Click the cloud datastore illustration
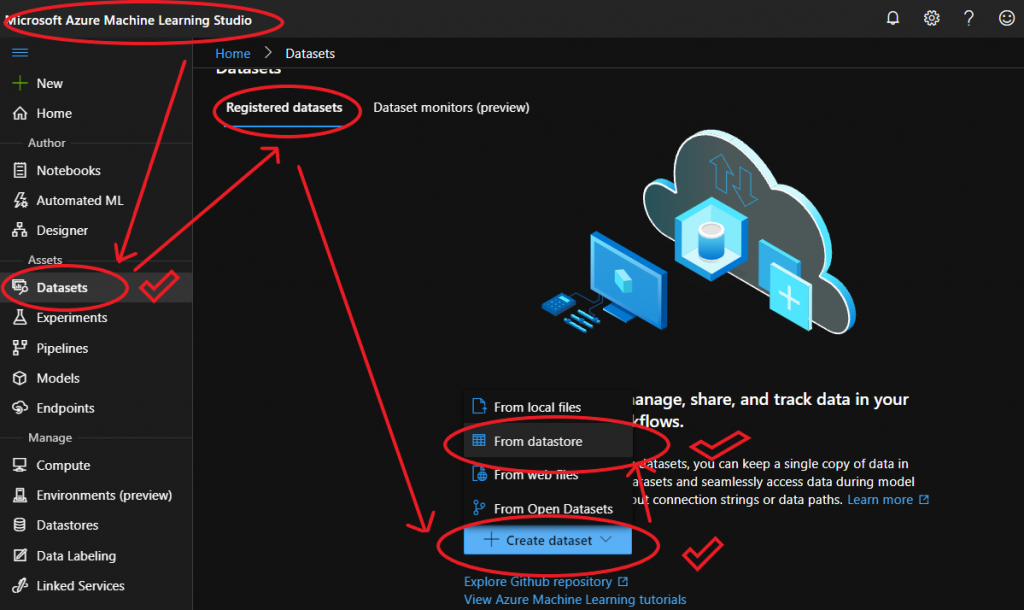The height and width of the screenshot is (610, 1024). pyautogui.click(x=699, y=232)
